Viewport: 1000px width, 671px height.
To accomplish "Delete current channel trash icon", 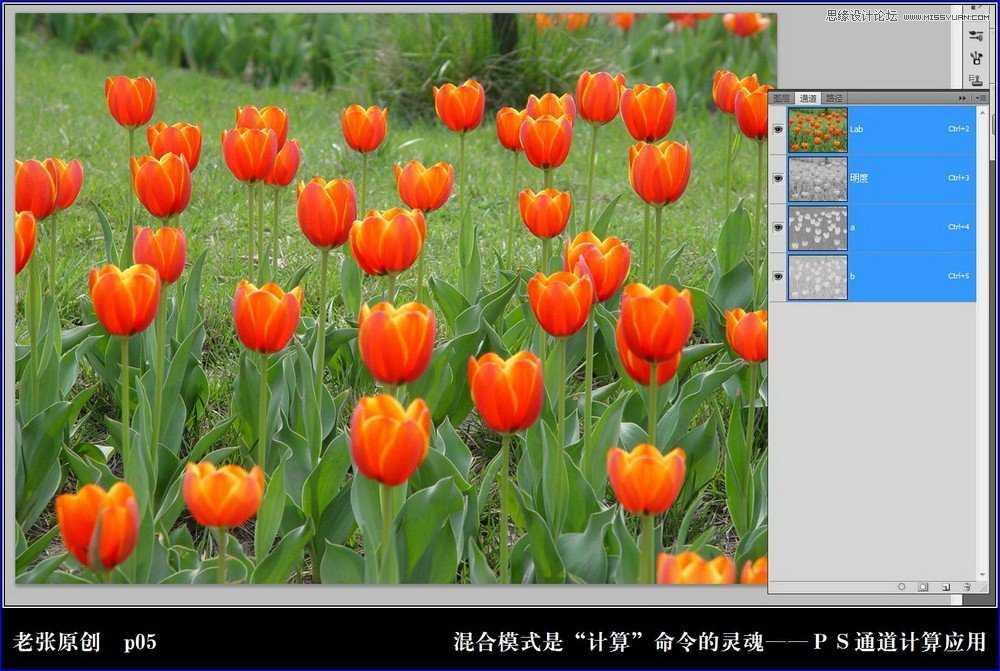I will (x=967, y=587).
